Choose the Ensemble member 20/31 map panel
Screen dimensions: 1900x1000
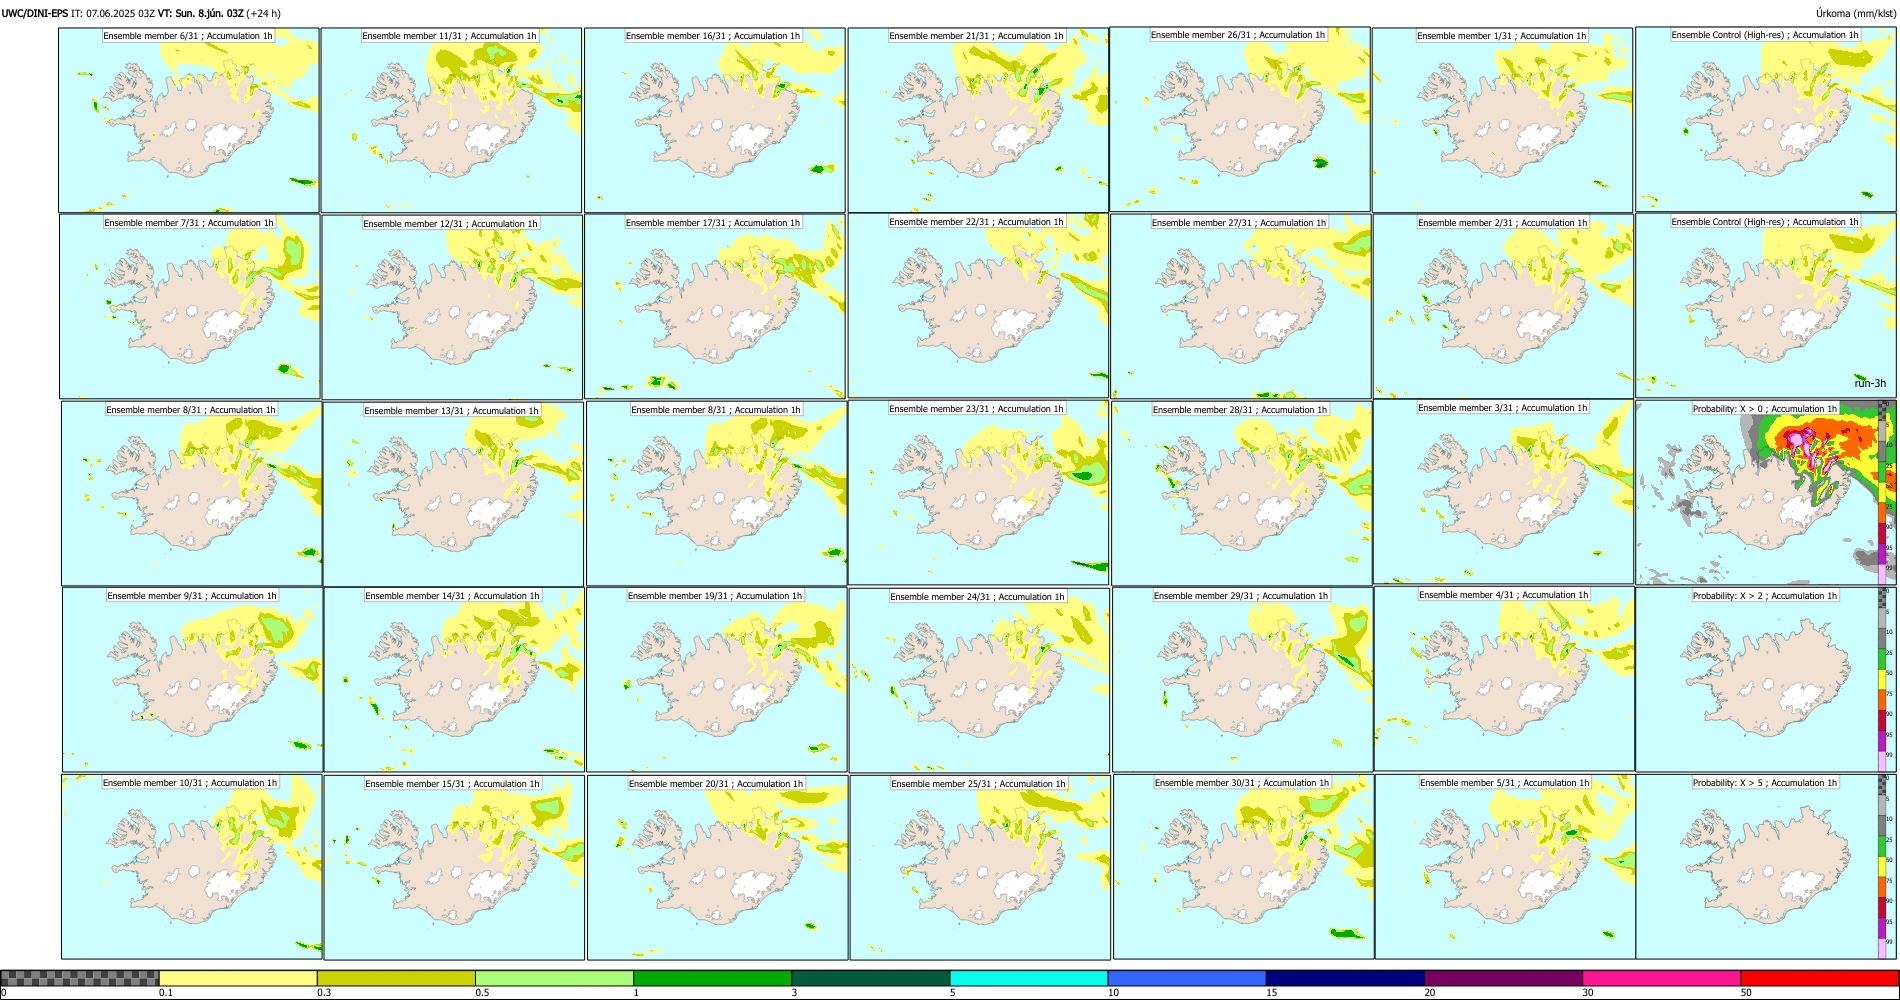pyautogui.click(x=717, y=868)
